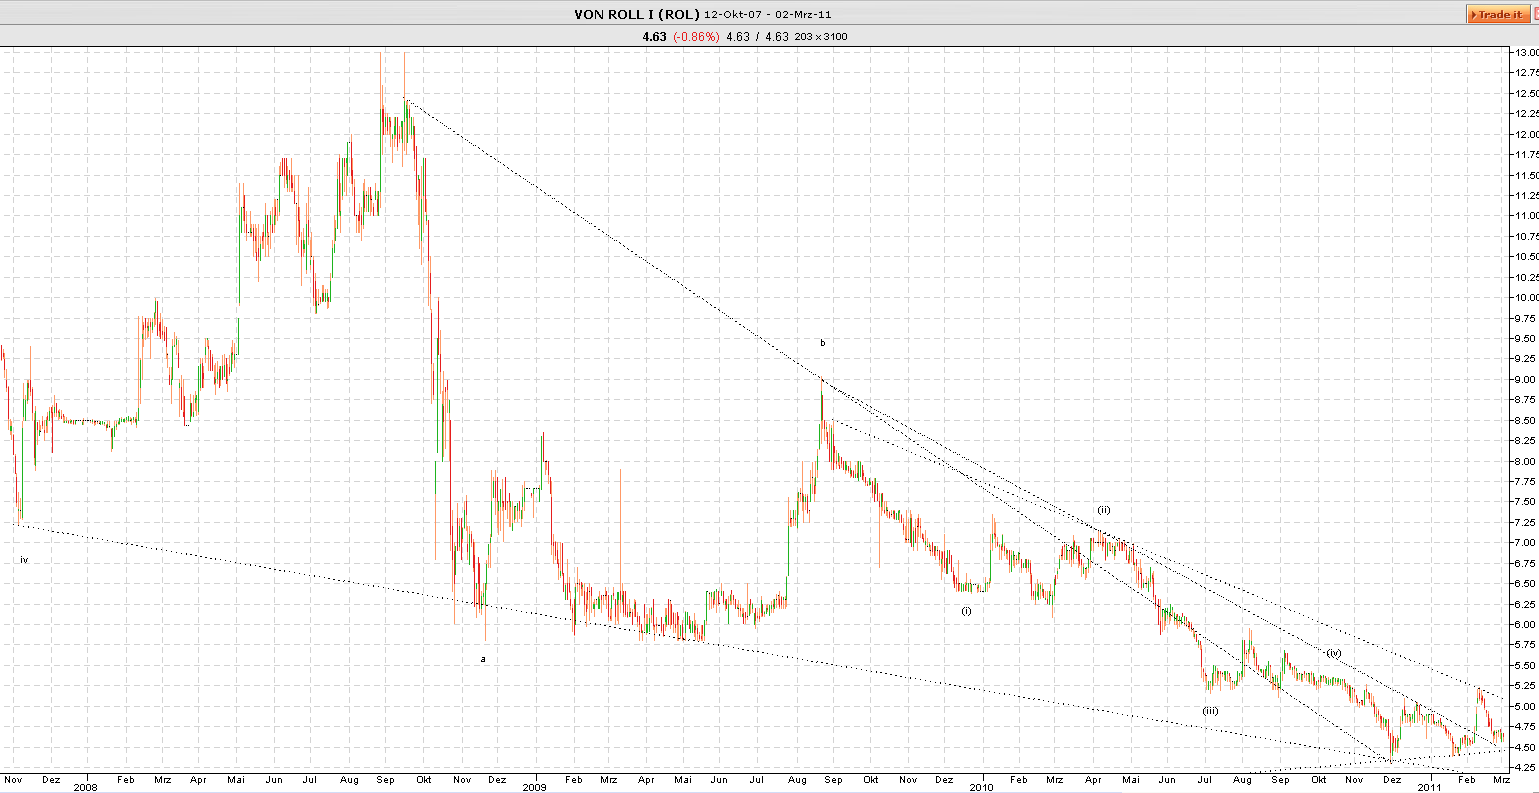Image resolution: width=1539 pixels, height=793 pixels.
Task: Click the bold last price 4.63
Action: coord(654,37)
